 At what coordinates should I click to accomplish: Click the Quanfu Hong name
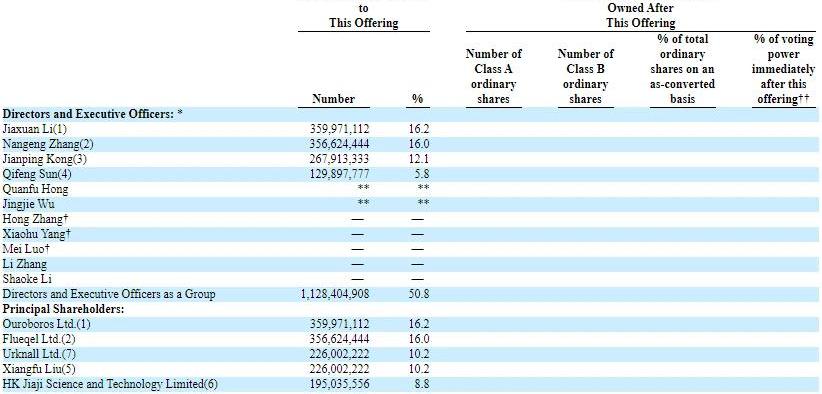[35, 189]
